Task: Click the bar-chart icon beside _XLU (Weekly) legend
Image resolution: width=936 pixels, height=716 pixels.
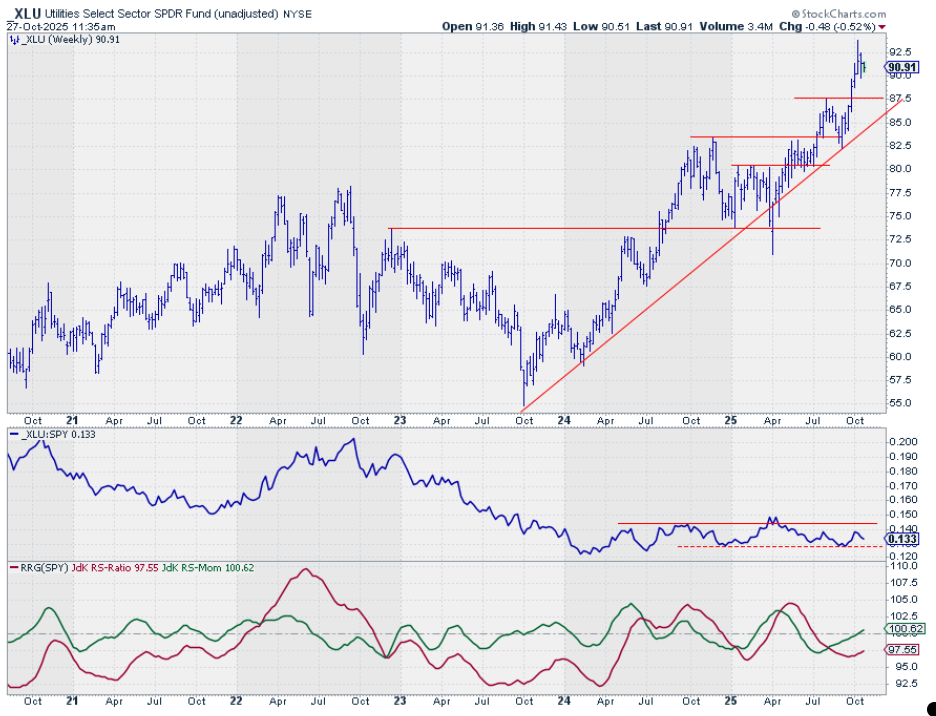Action: [12, 40]
